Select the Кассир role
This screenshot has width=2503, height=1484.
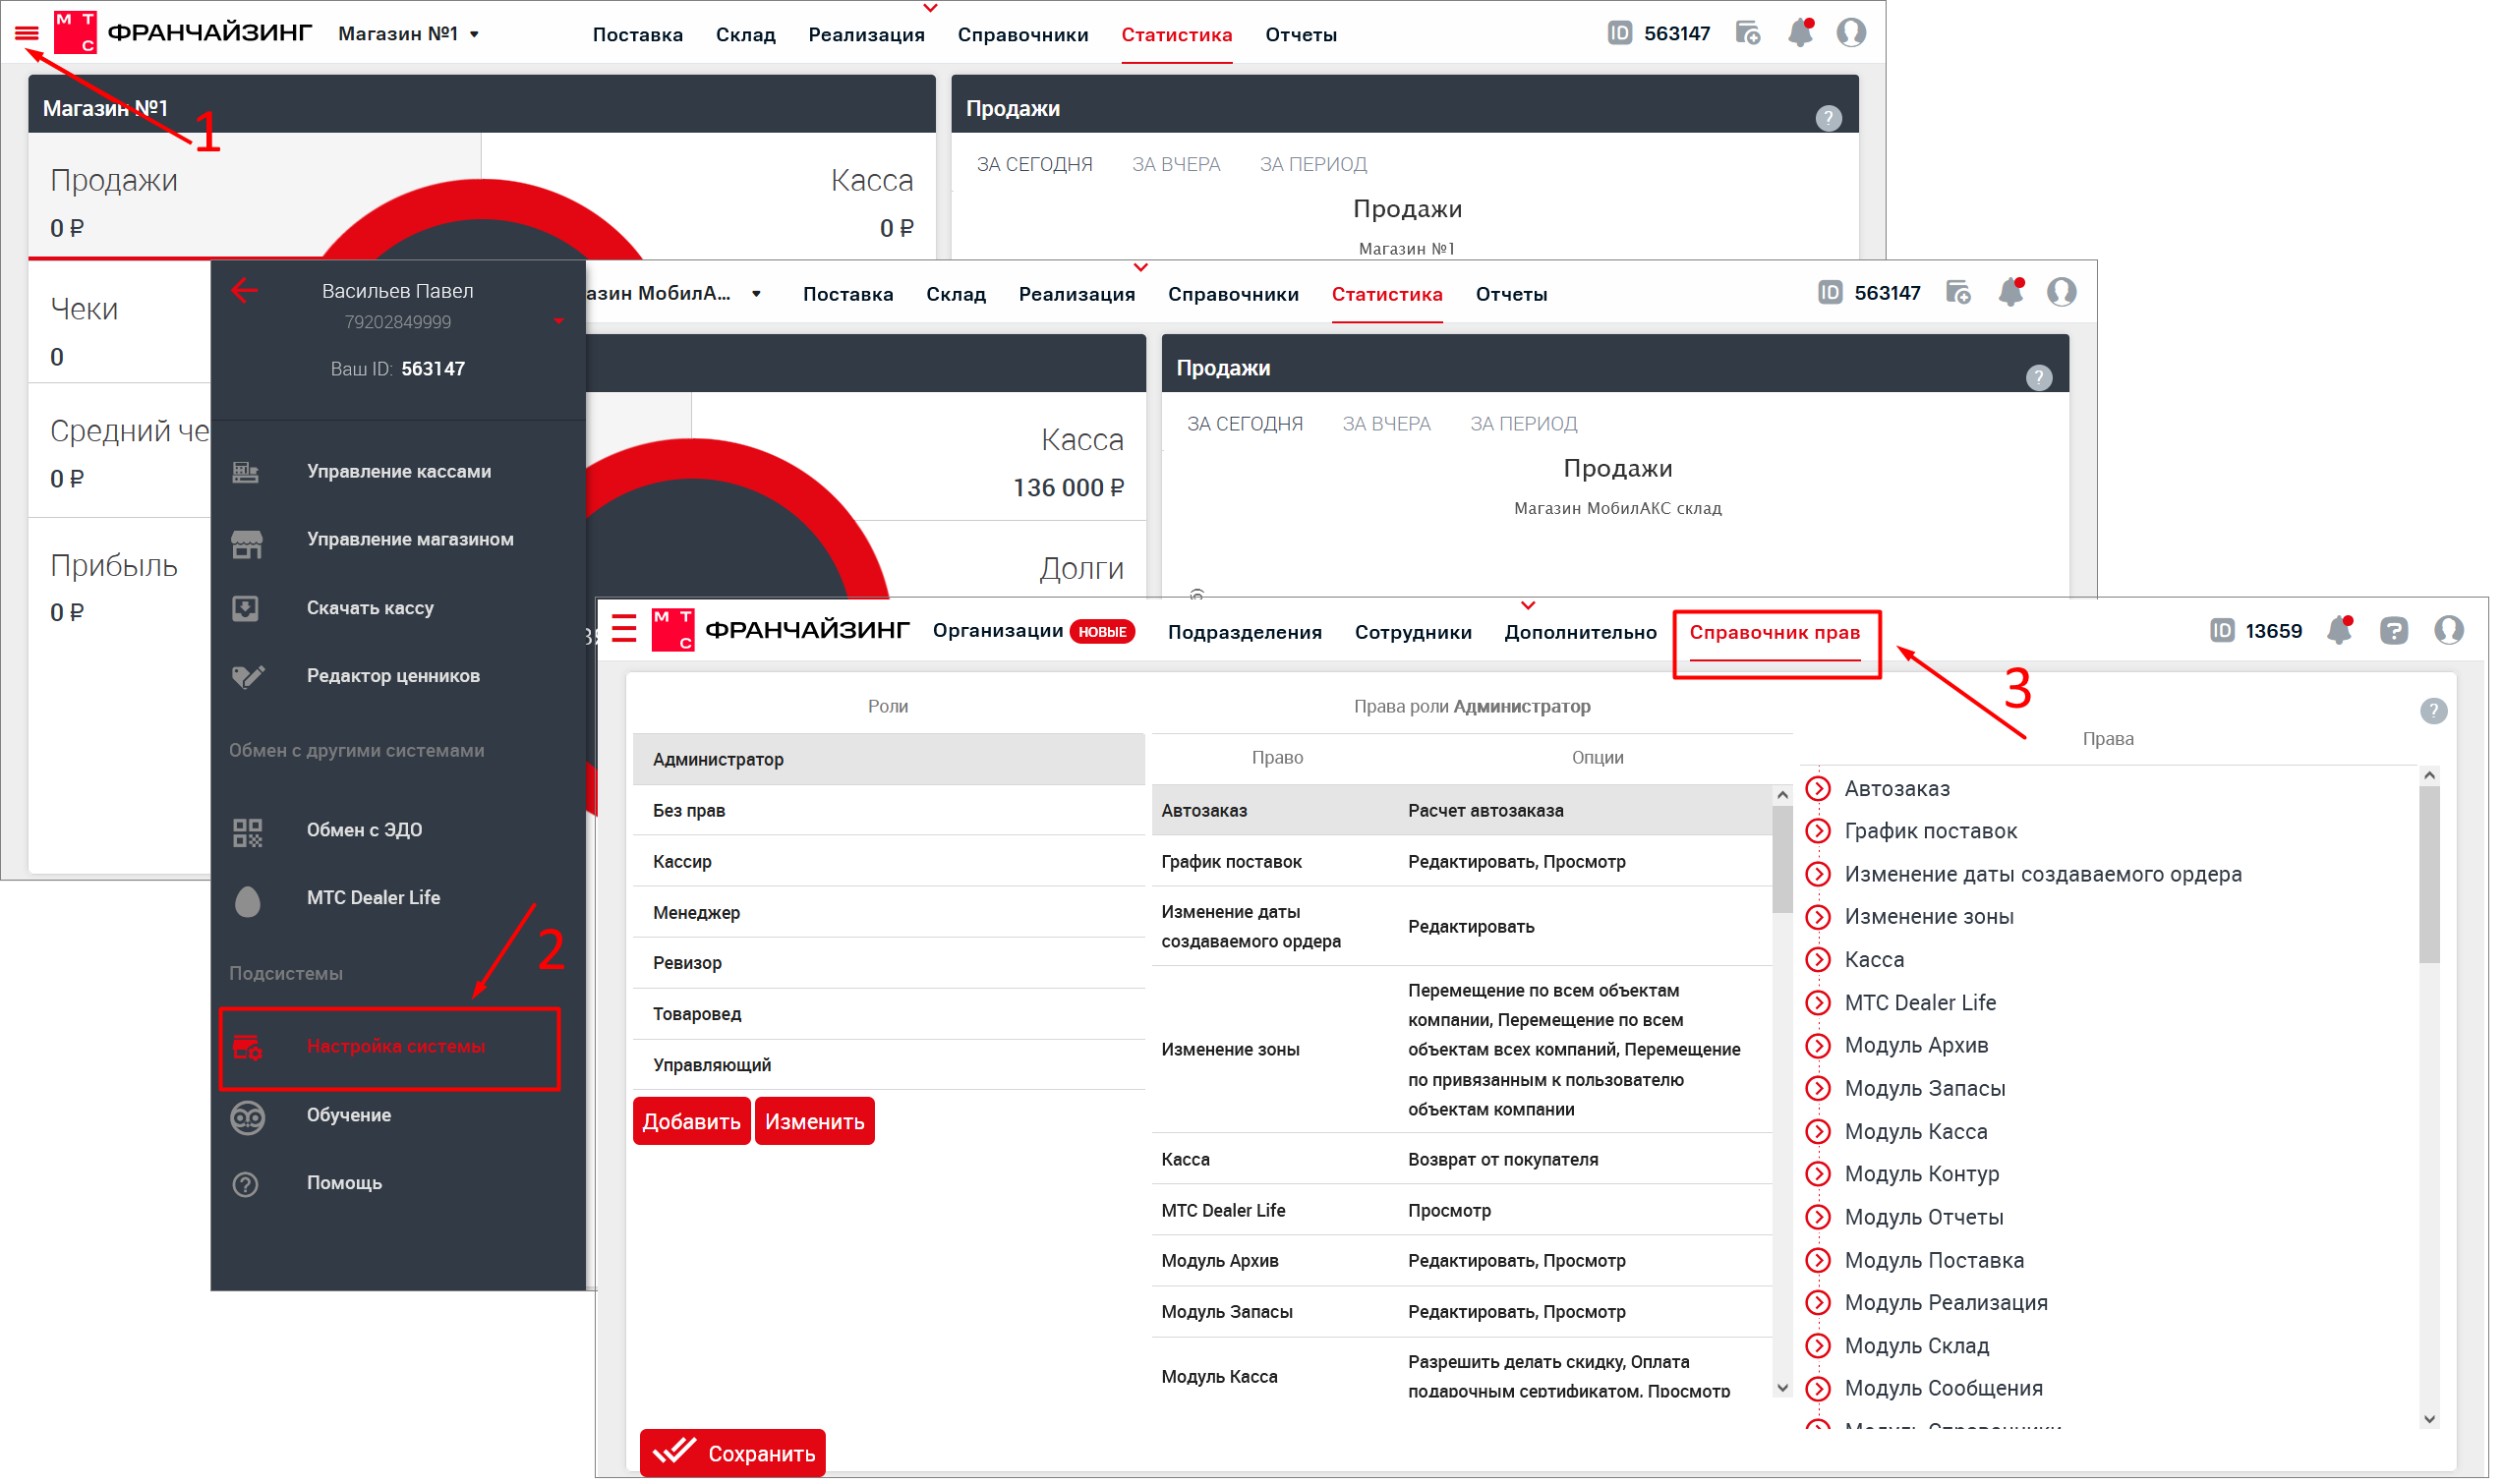[x=889, y=862]
